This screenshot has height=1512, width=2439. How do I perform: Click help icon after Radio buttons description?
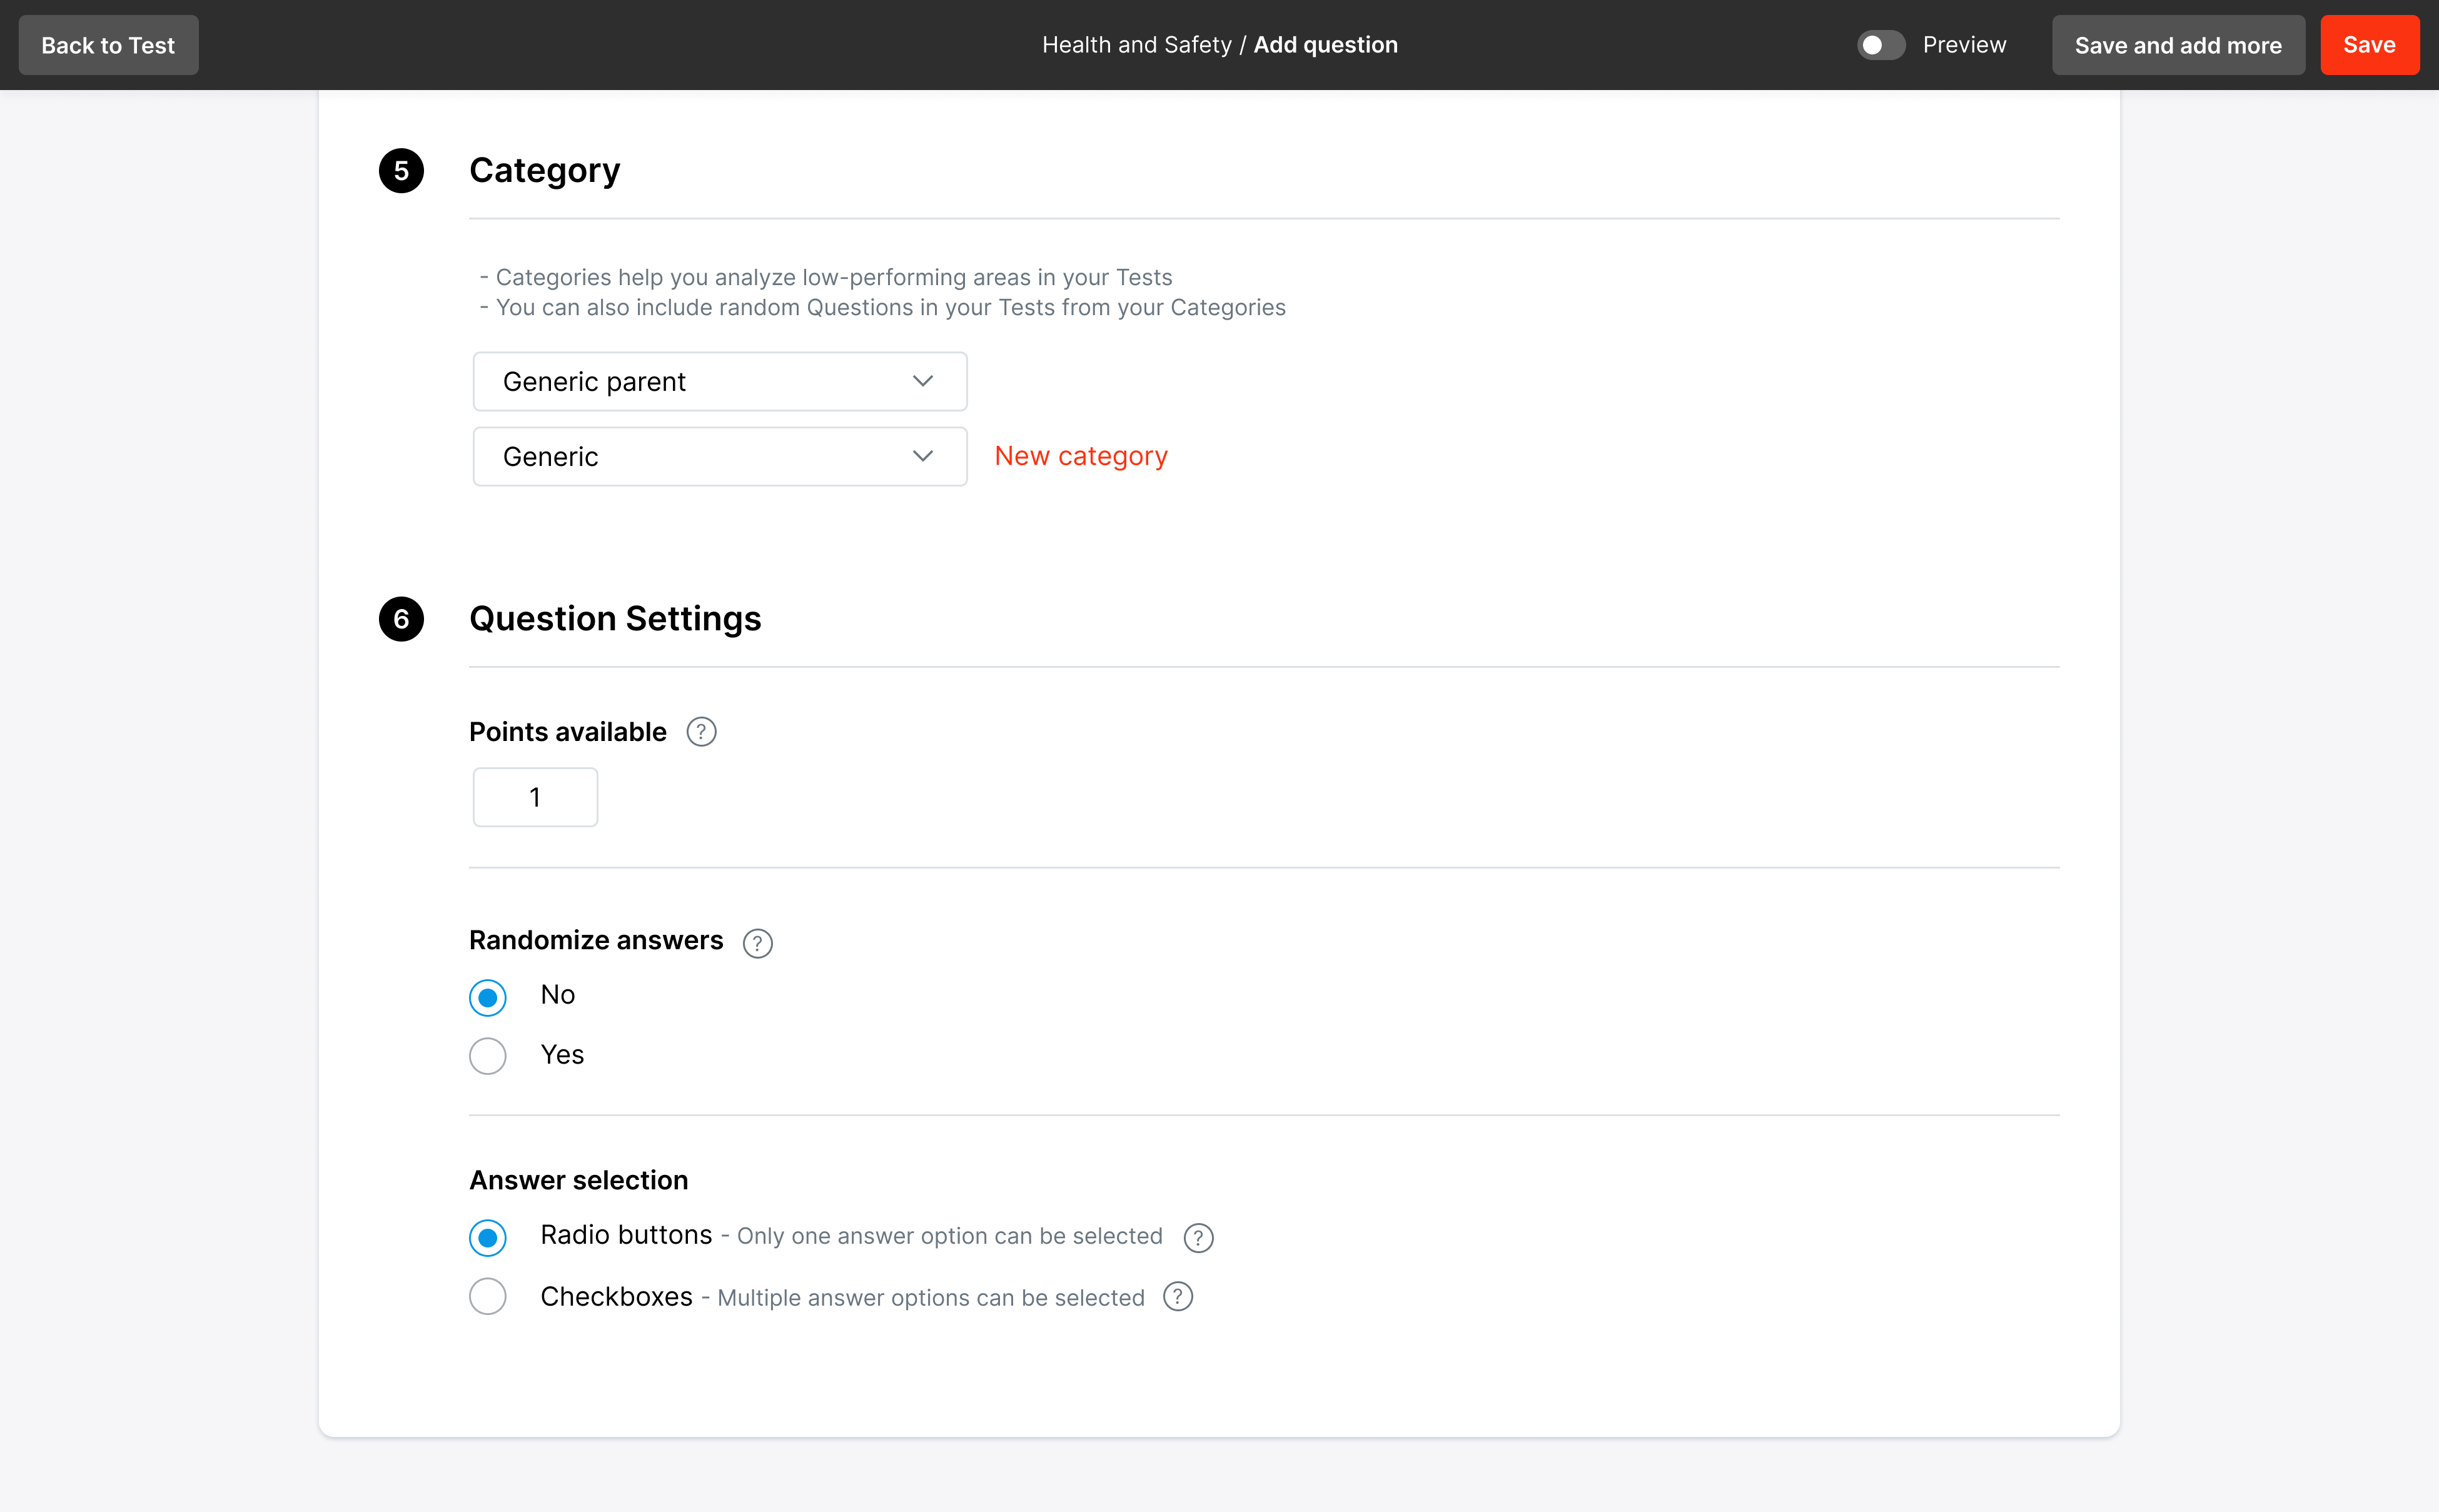pos(1198,1238)
